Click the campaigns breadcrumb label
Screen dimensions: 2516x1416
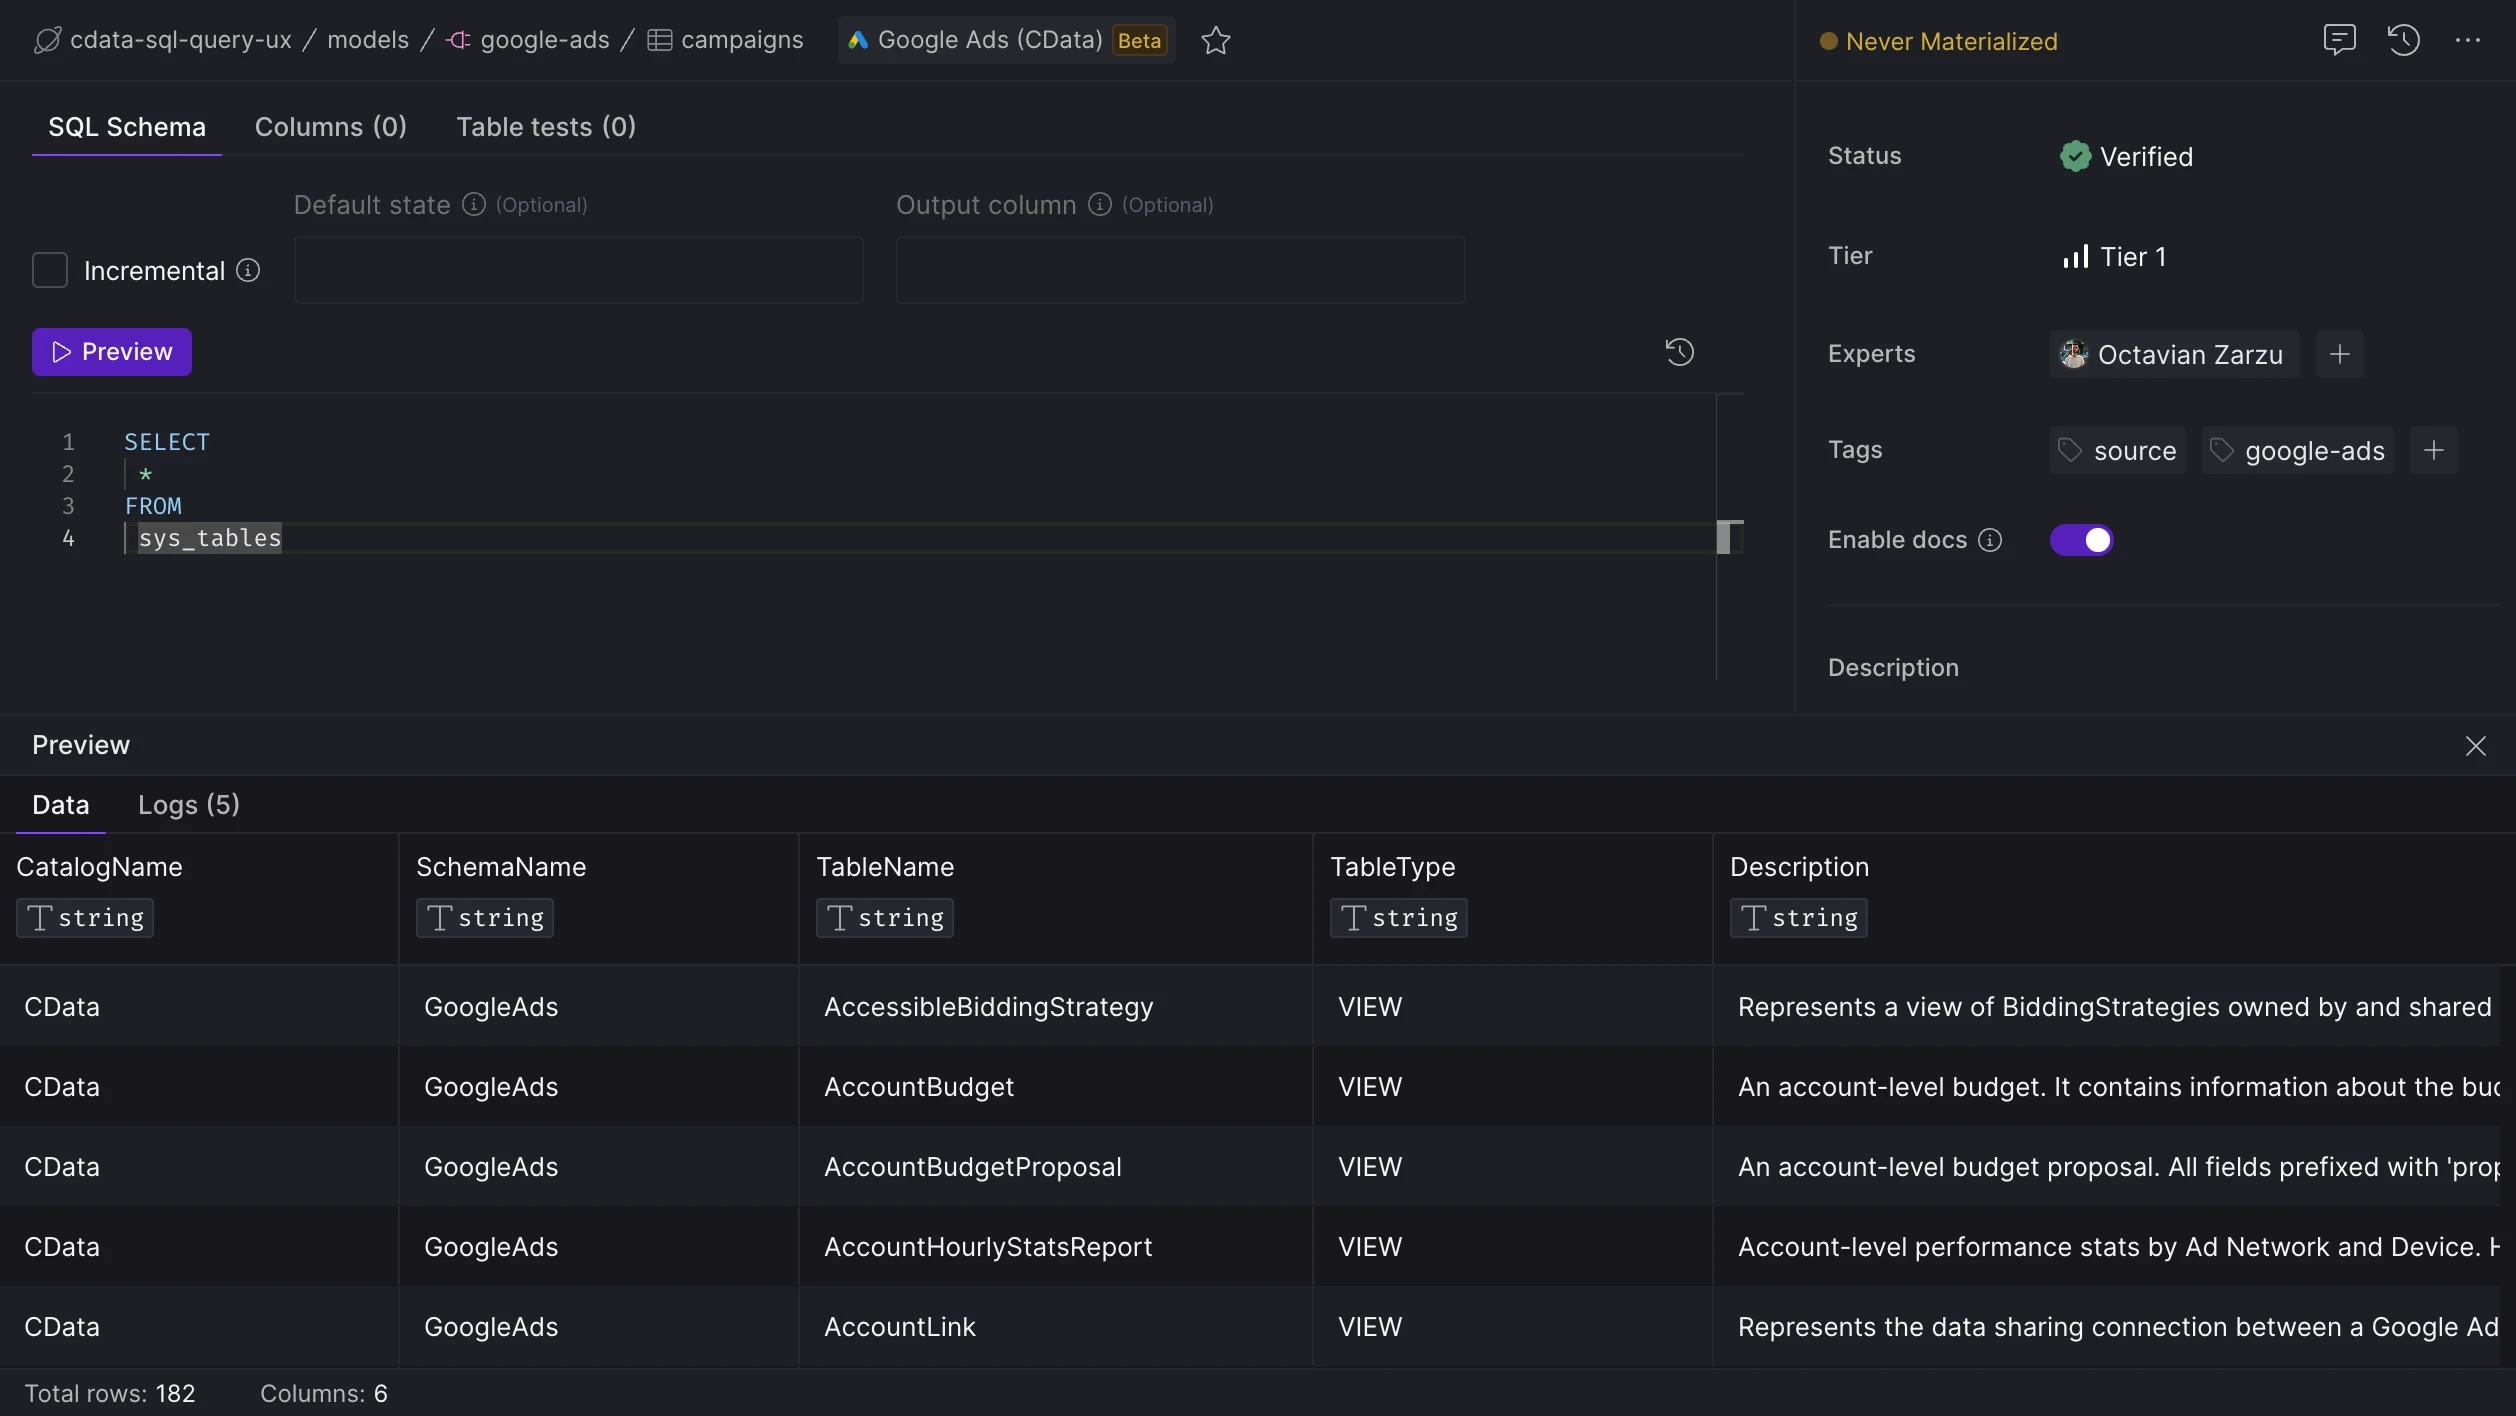pos(742,40)
